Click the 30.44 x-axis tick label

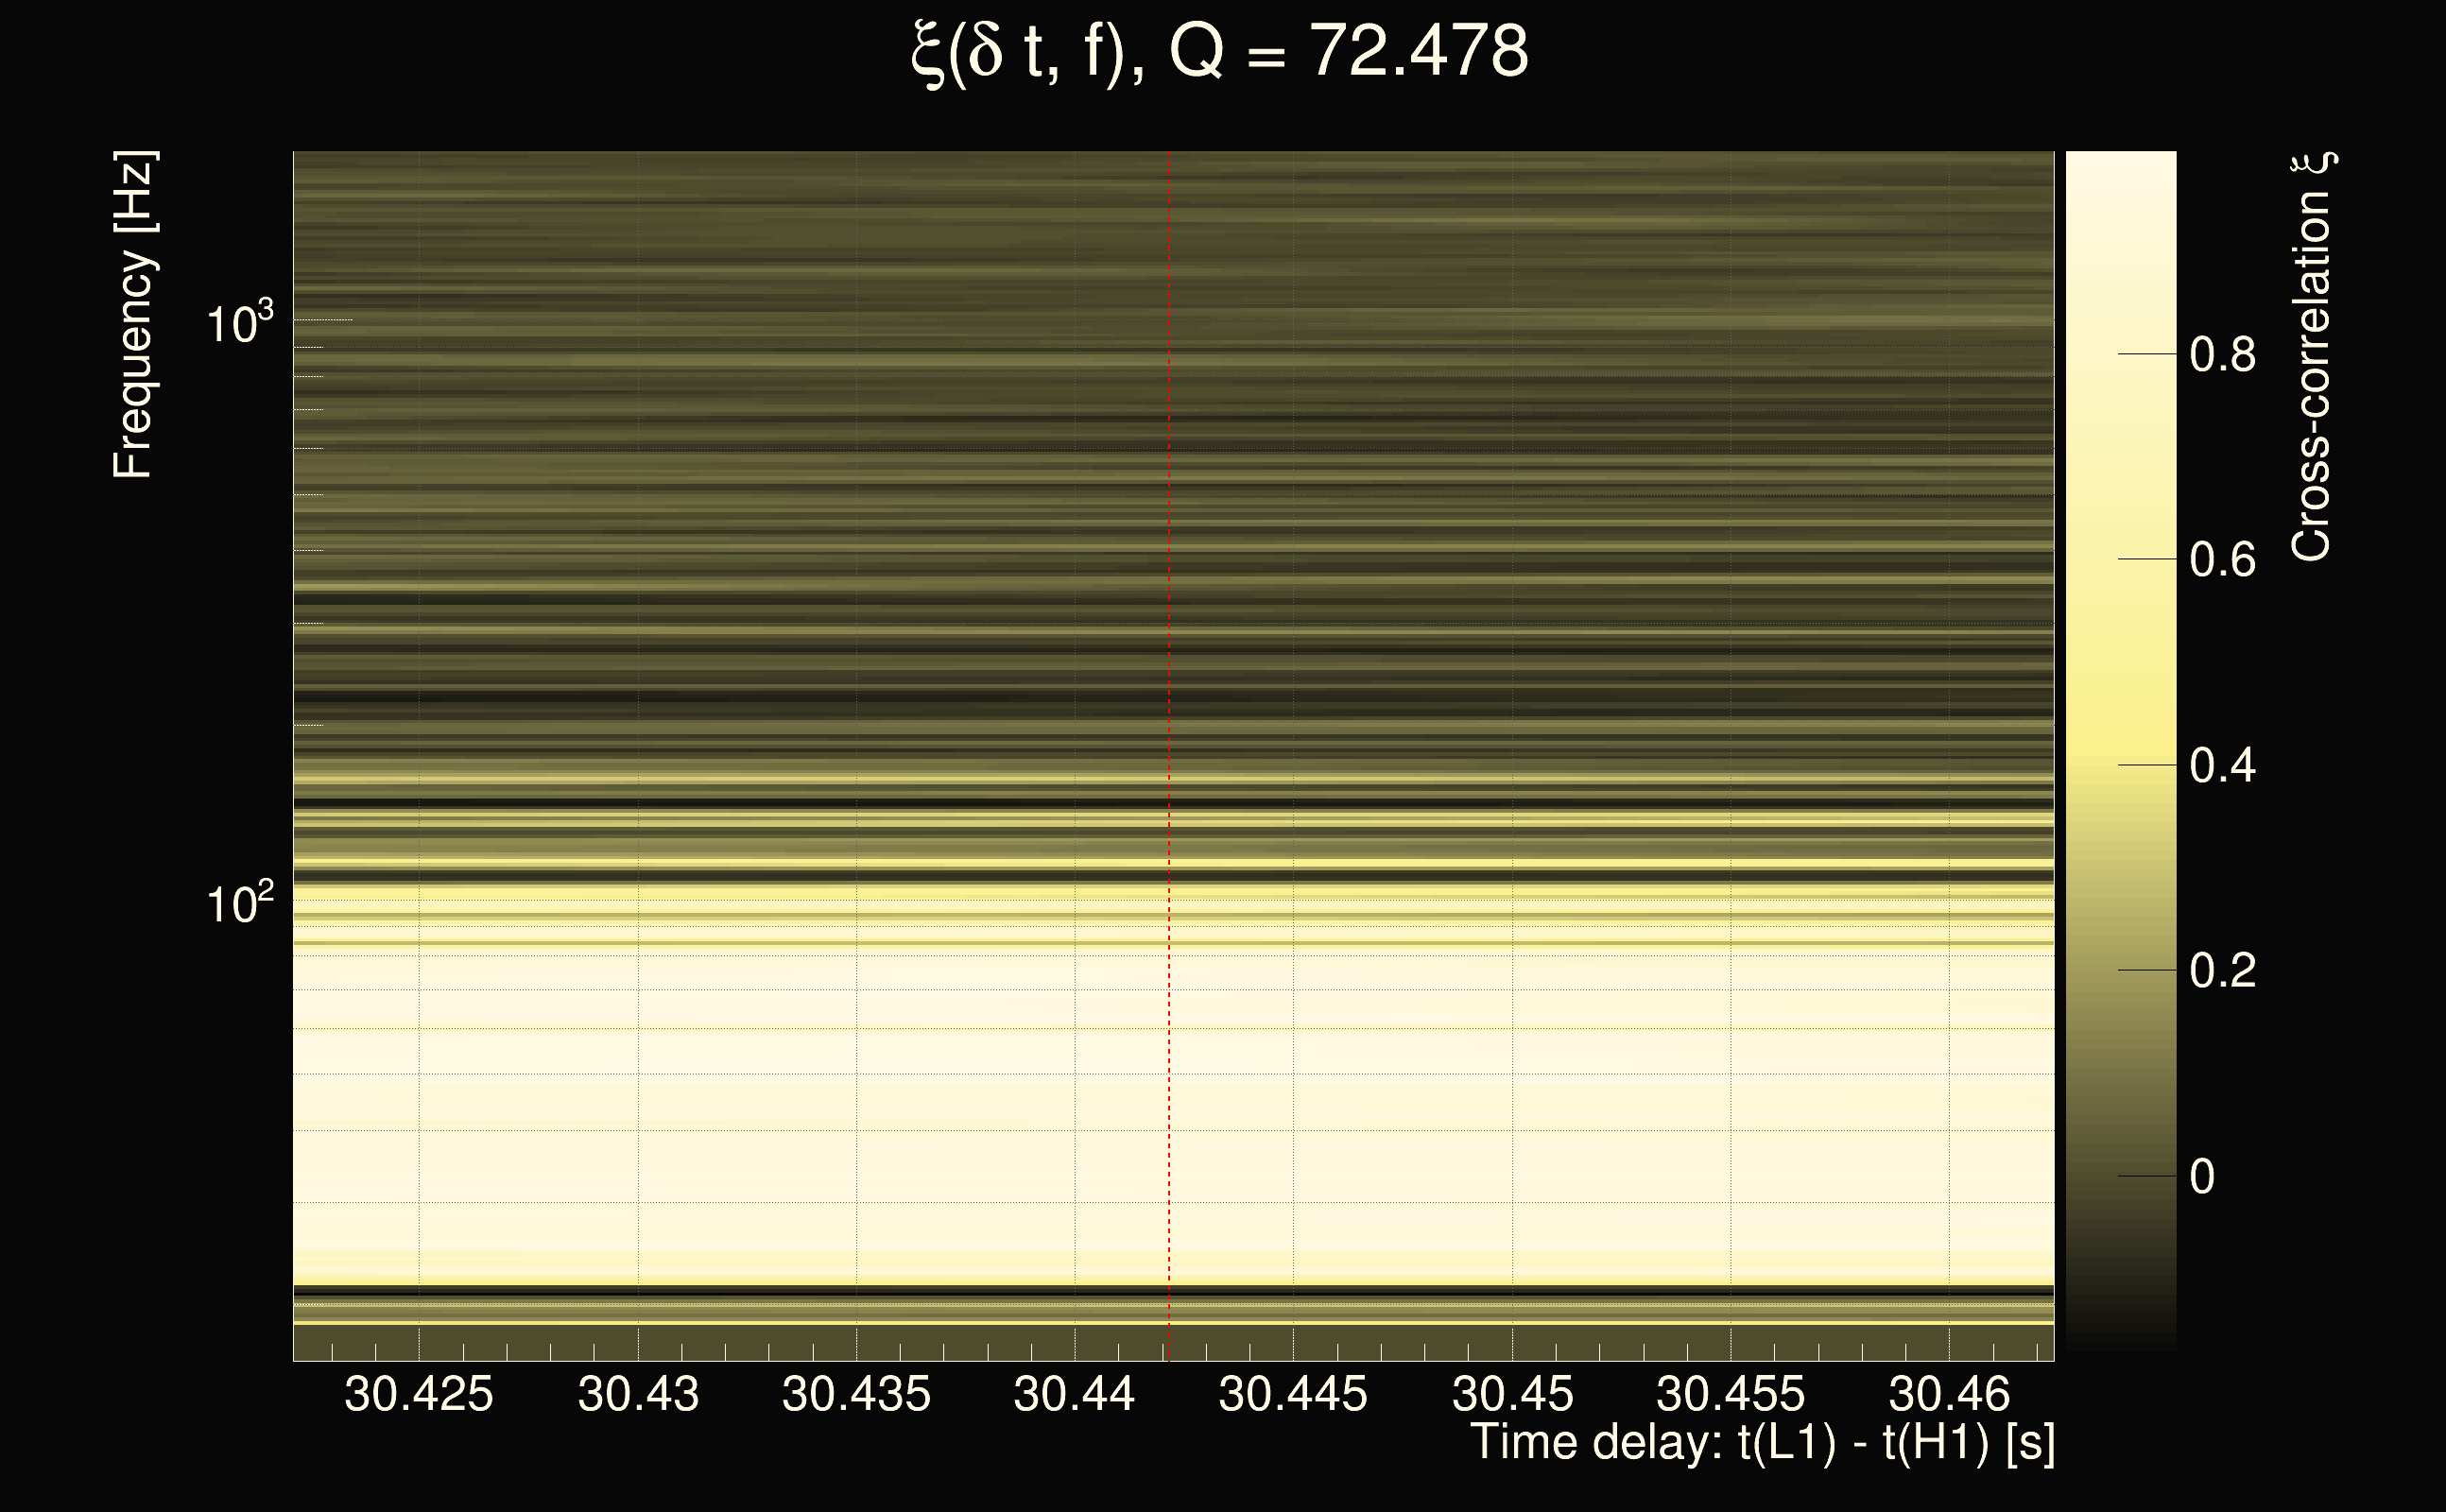pos(1074,1394)
